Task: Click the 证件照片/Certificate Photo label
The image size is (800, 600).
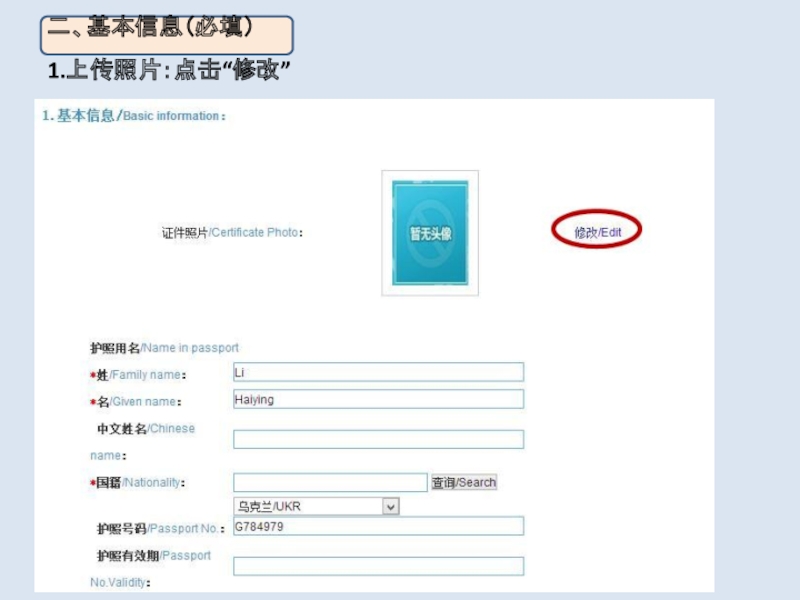Action: (x=232, y=233)
